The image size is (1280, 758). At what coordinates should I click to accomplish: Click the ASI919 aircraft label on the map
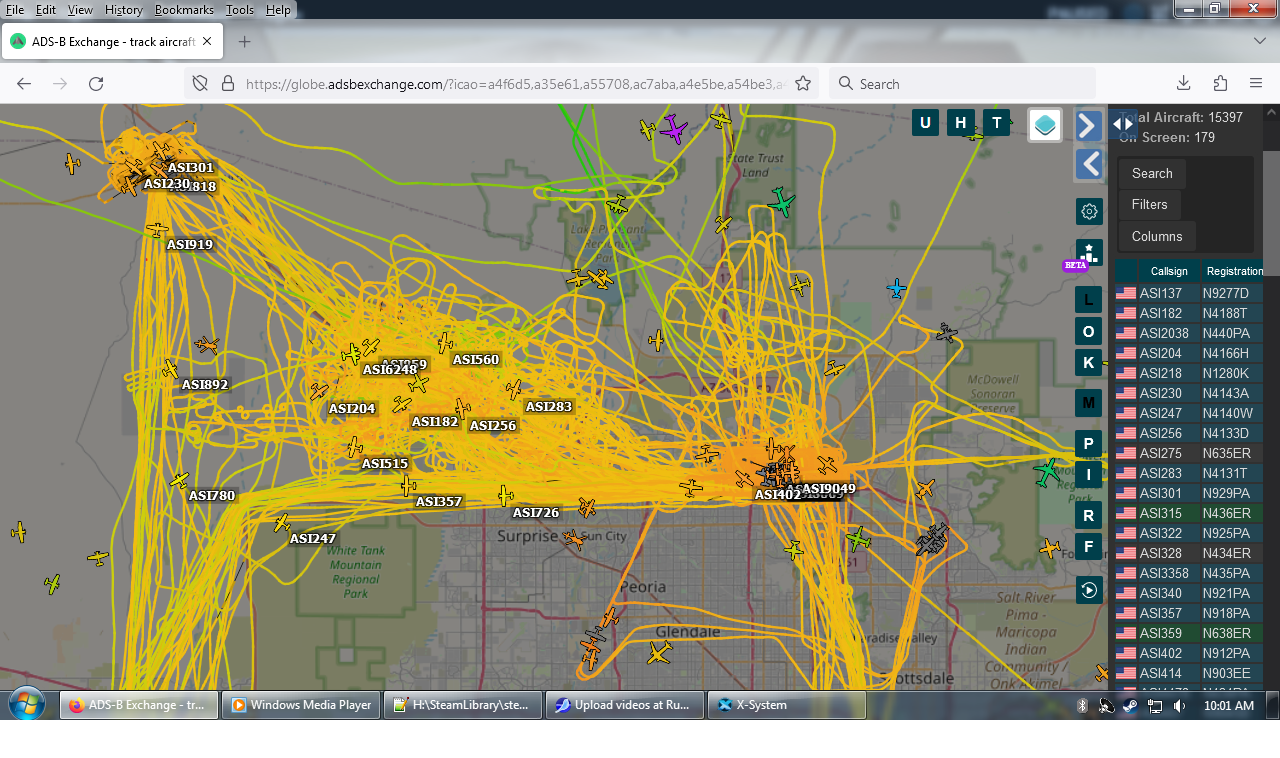pos(190,245)
